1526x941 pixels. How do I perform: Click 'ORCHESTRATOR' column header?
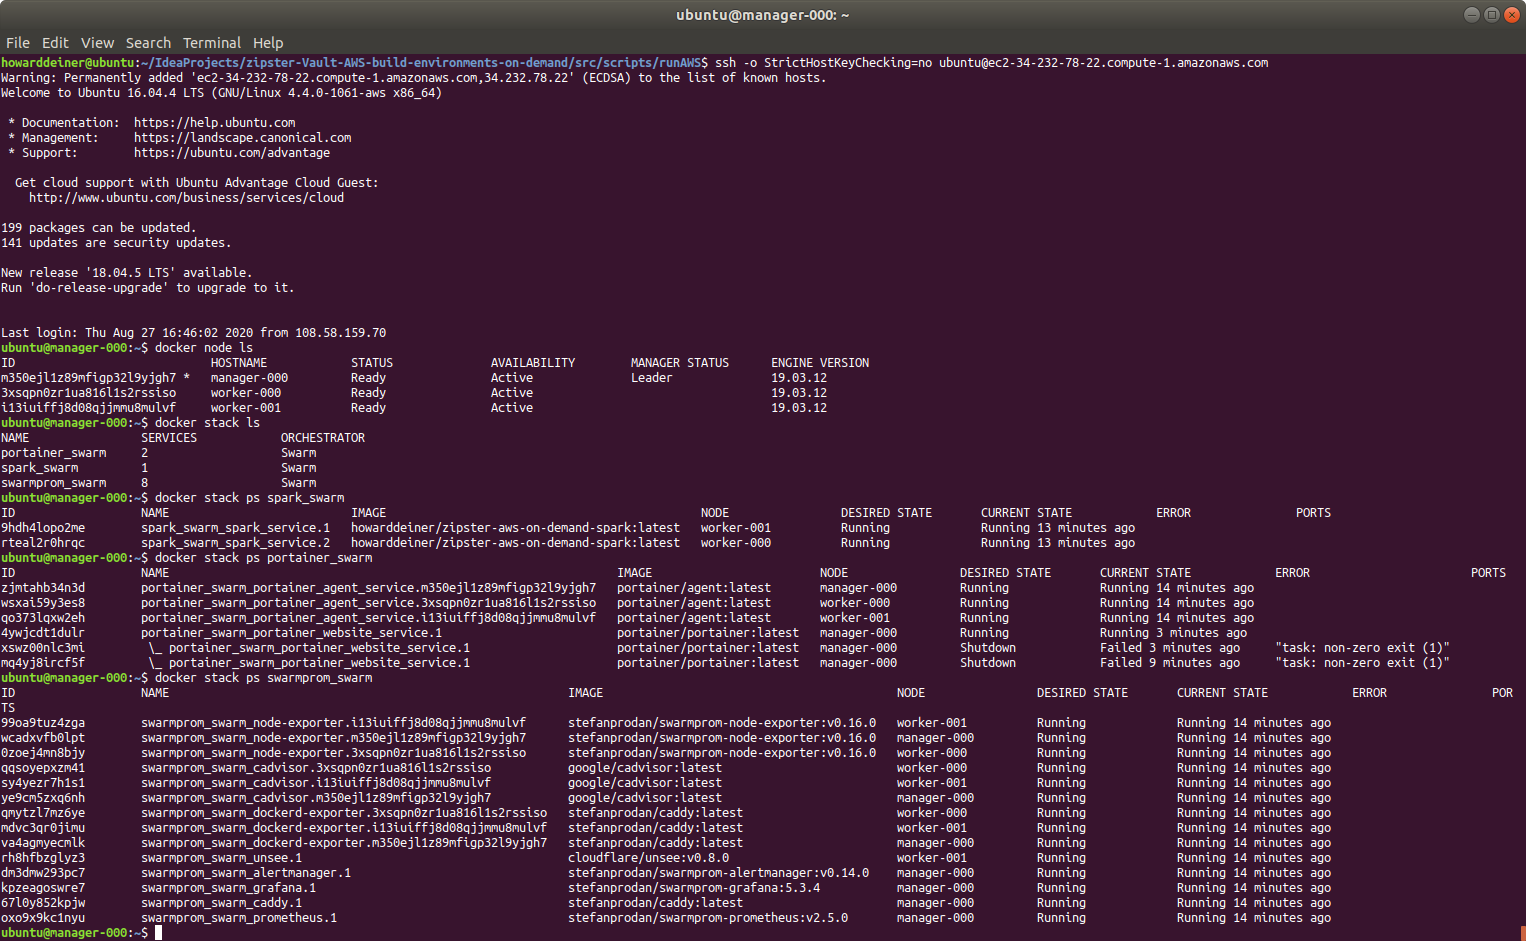coord(323,438)
